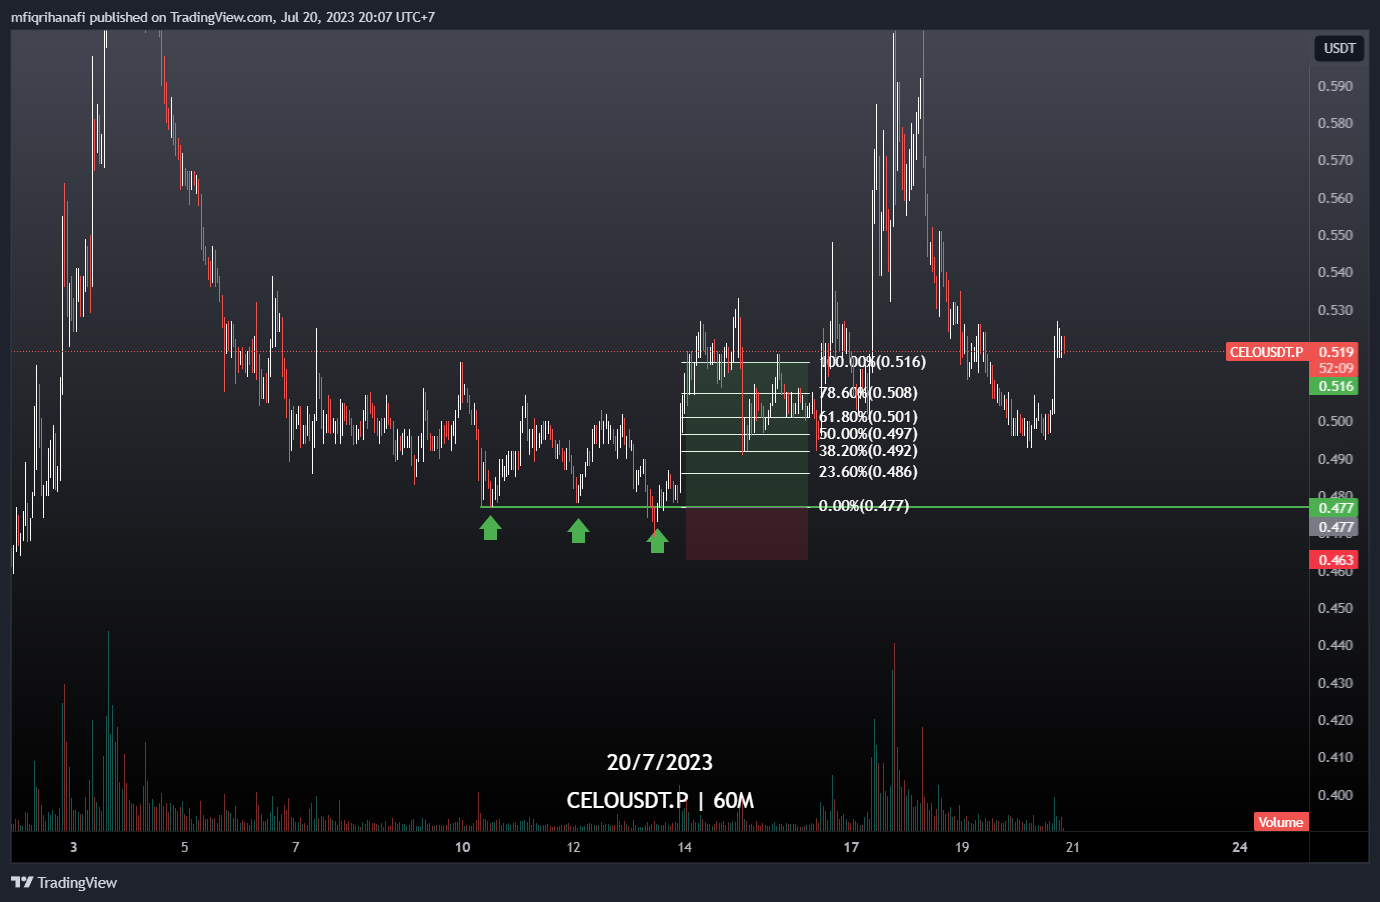The height and width of the screenshot is (902, 1380).
Task: Click the red 0.463 stop price tag
Action: pos(1334,560)
